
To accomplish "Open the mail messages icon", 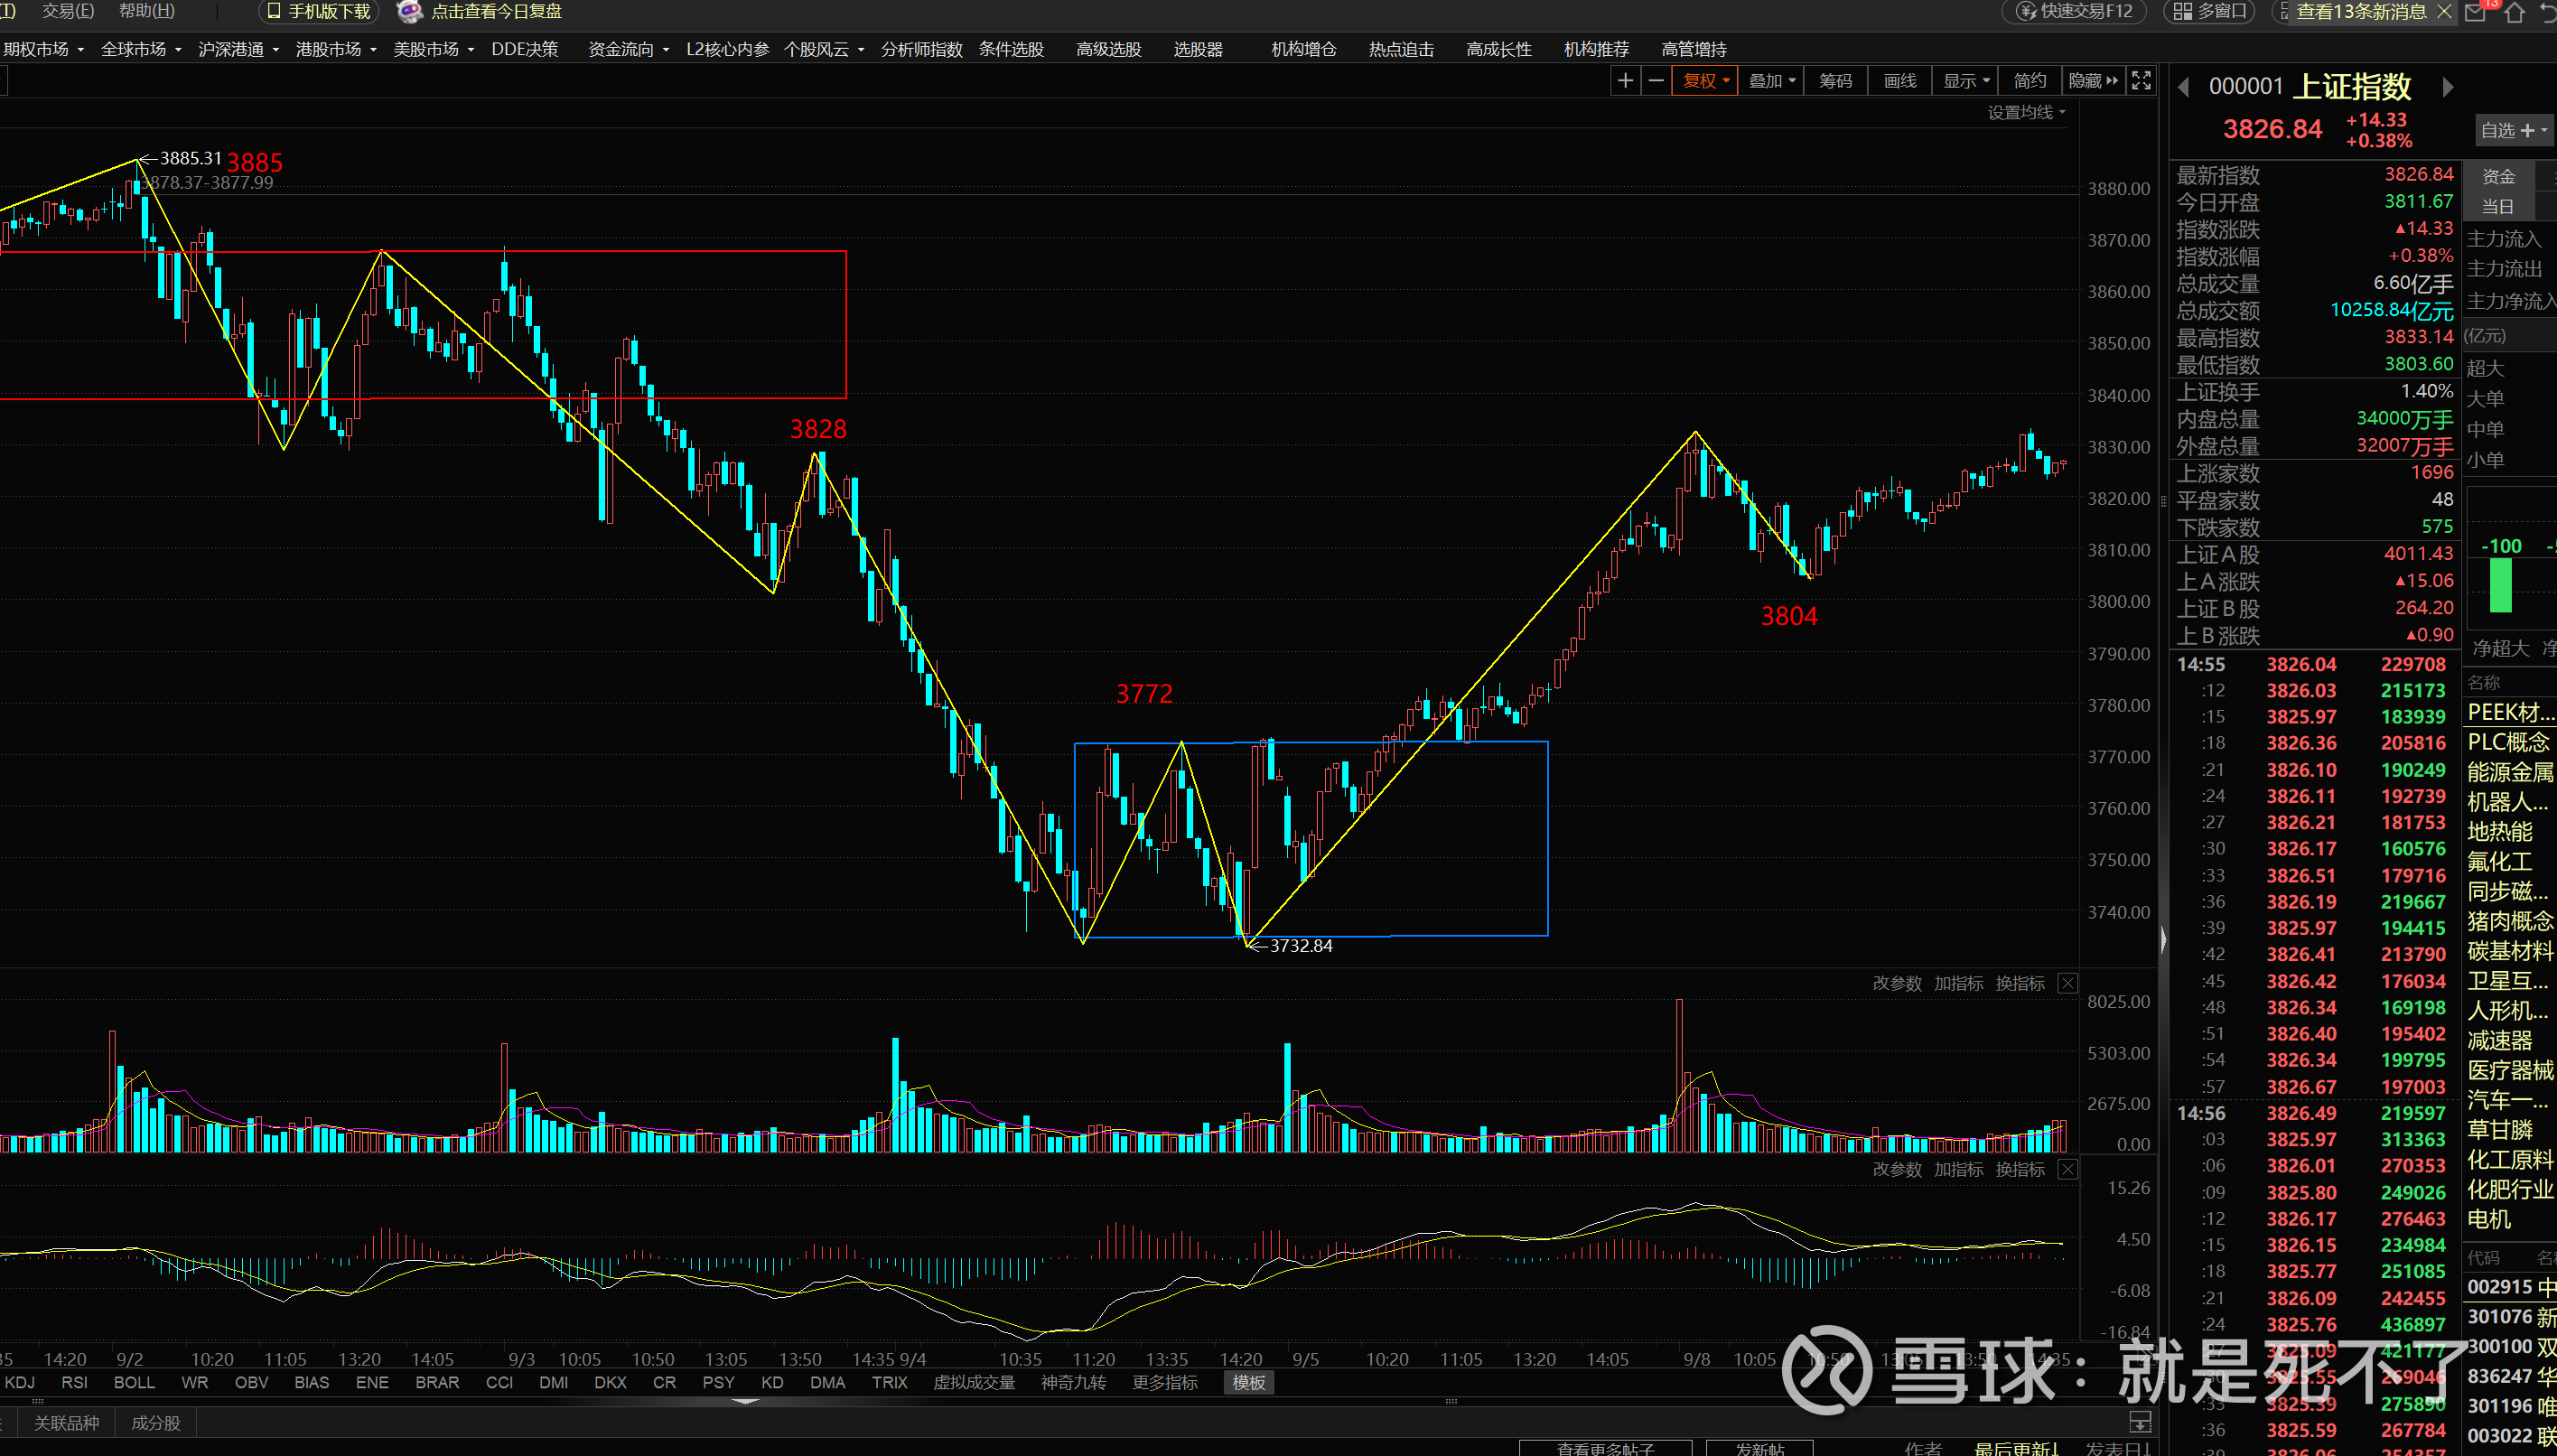I will coord(2475,12).
